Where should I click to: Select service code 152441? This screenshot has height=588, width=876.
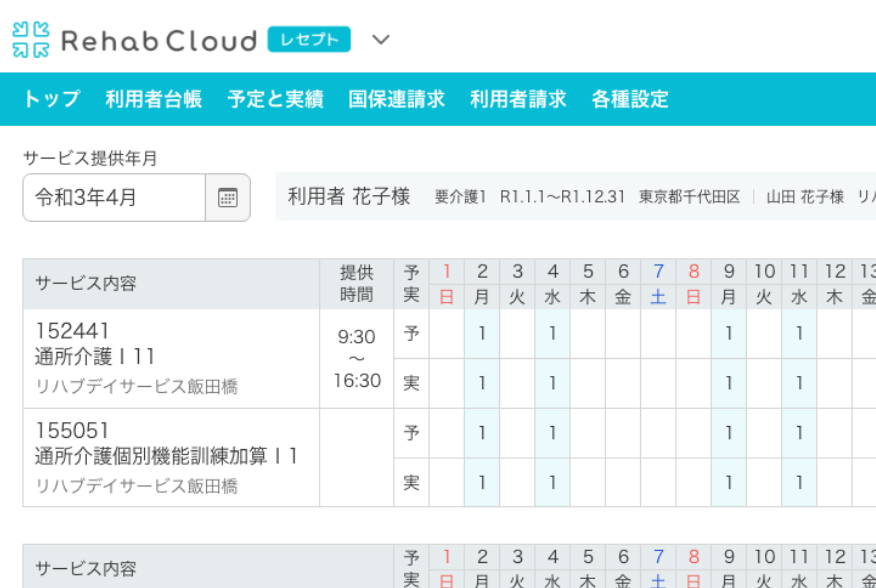point(72,331)
